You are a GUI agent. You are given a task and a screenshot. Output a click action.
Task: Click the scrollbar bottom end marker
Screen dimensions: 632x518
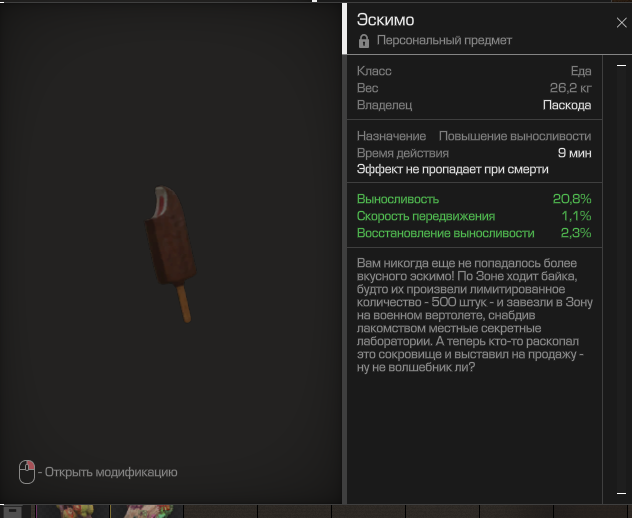click(621, 493)
